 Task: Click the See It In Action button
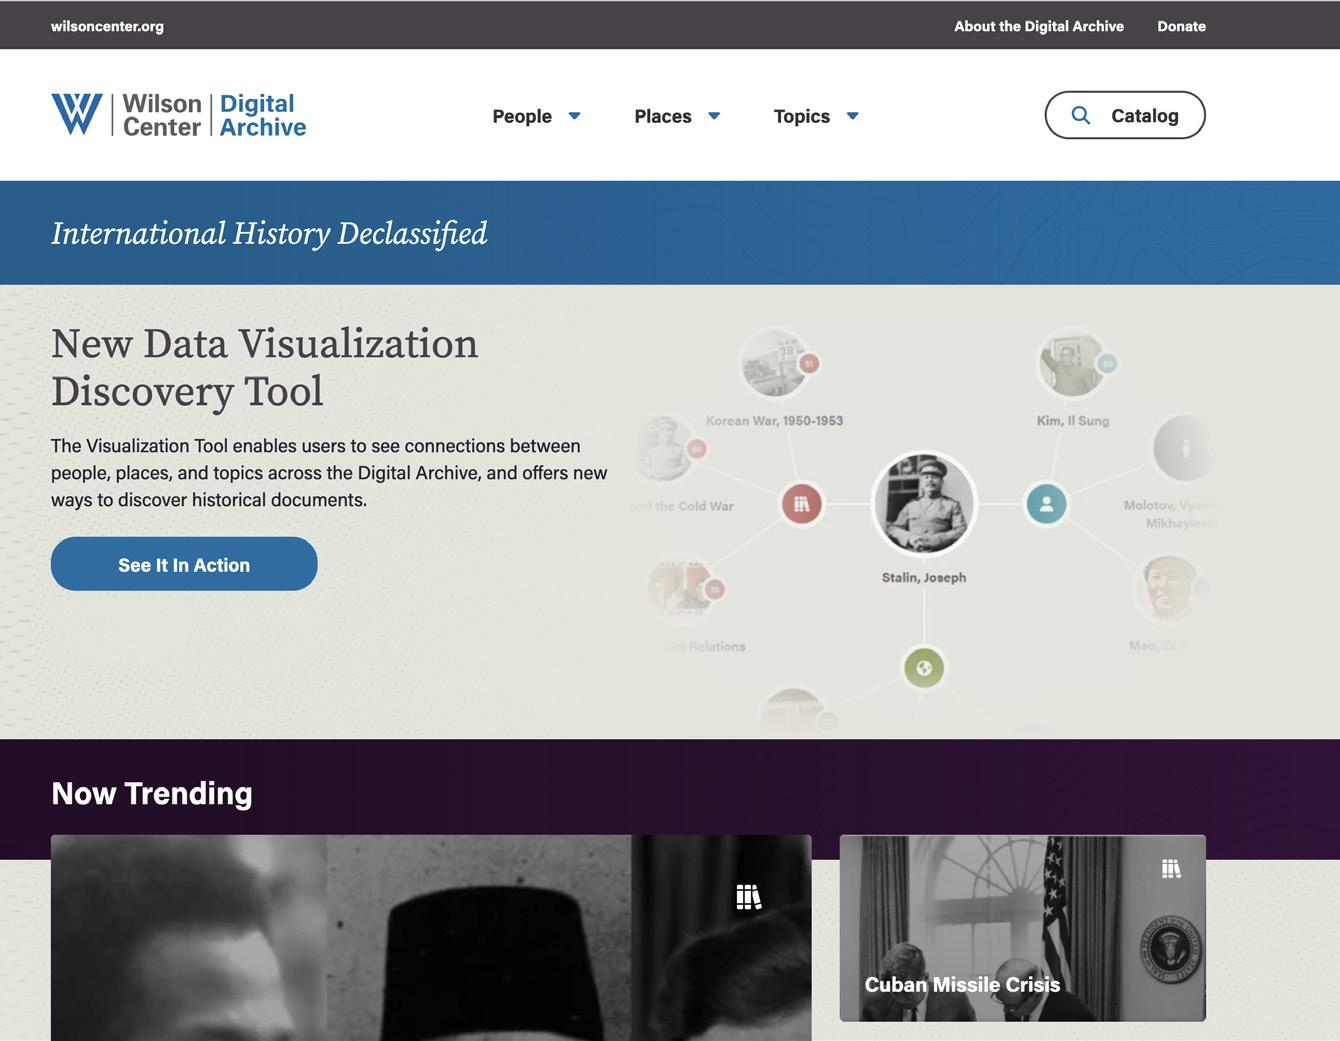pyautogui.click(x=184, y=564)
